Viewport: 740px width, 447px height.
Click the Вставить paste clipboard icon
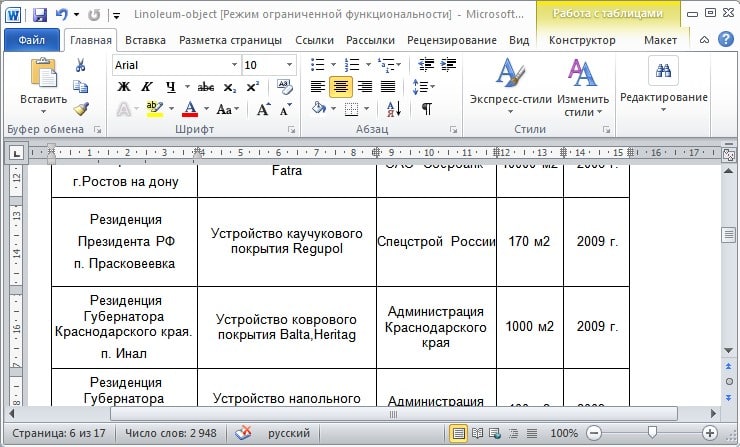(x=43, y=73)
